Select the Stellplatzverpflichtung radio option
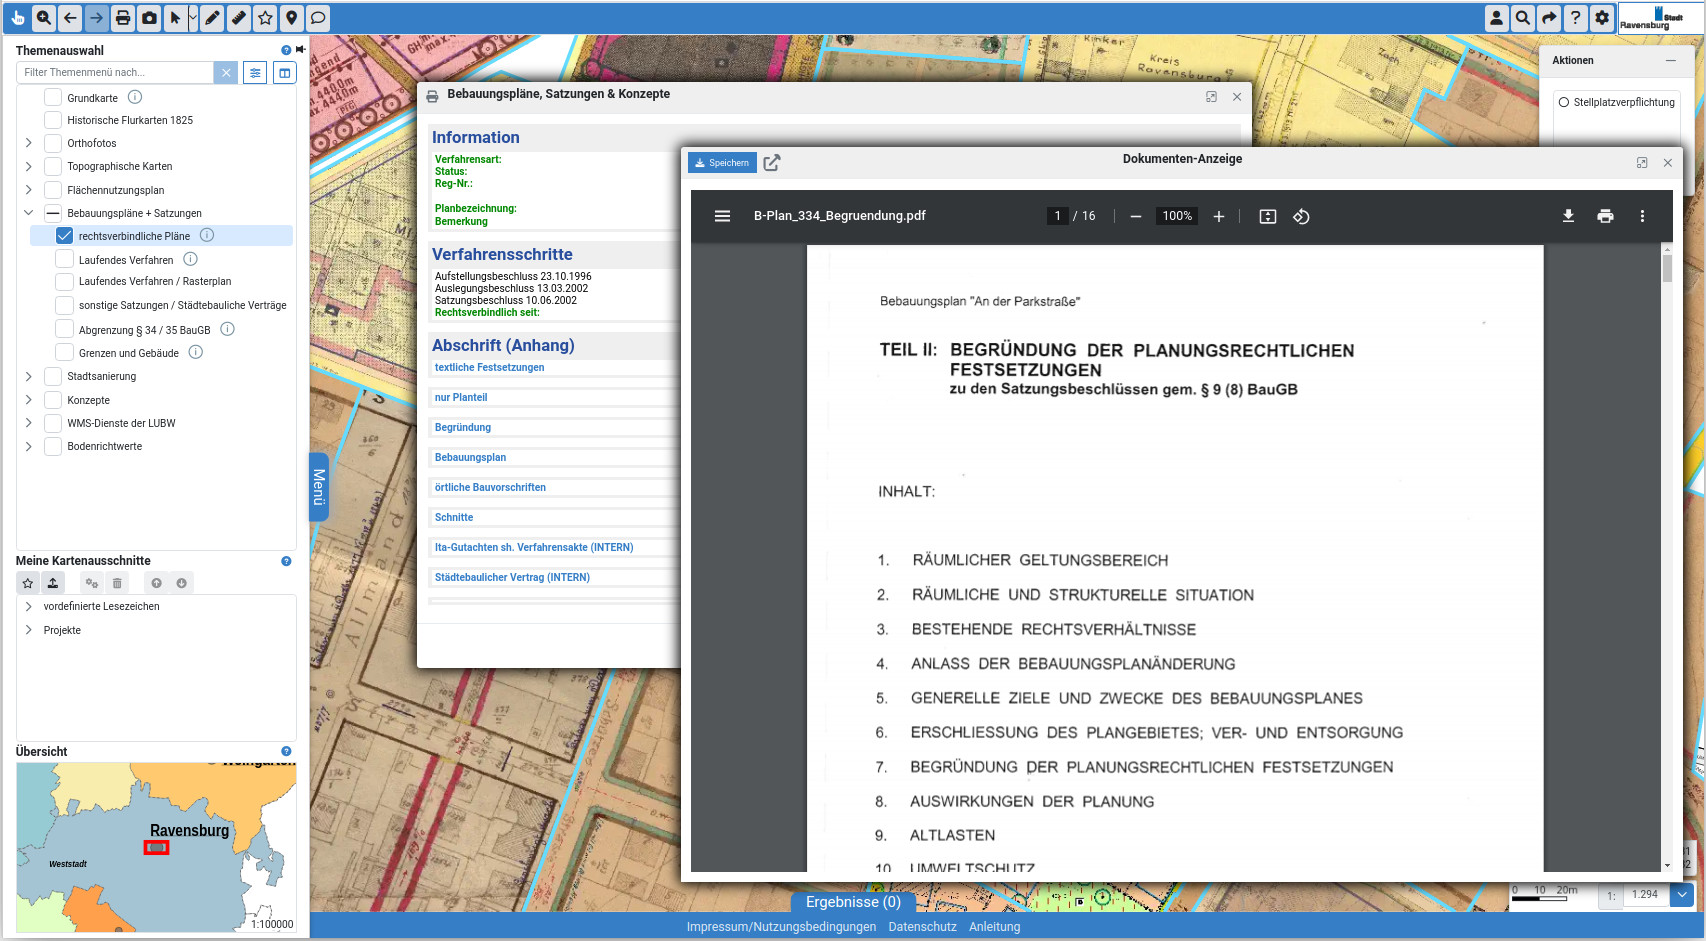Screen dimensions: 1706x941 pos(1564,102)
